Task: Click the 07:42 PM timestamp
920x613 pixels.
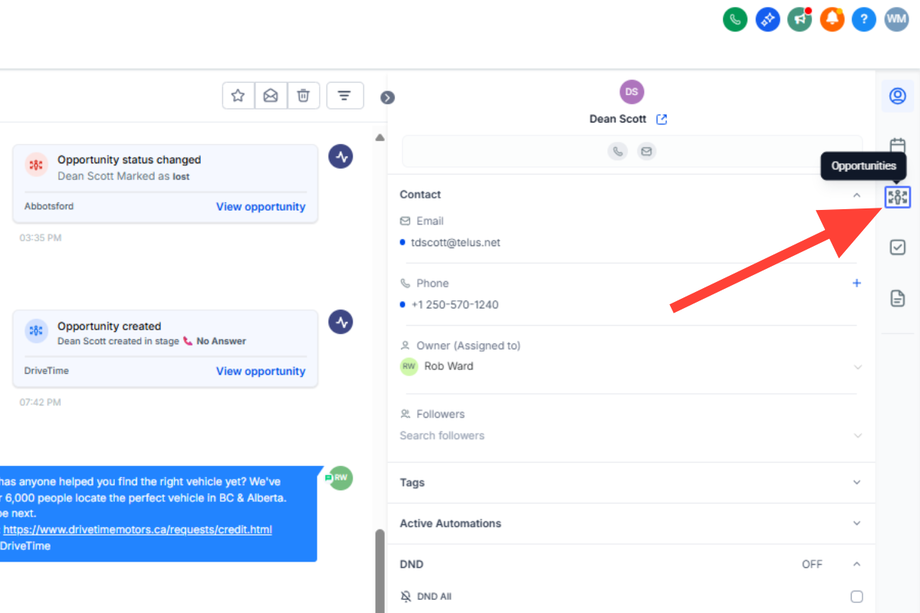Action: coord(40,402)
